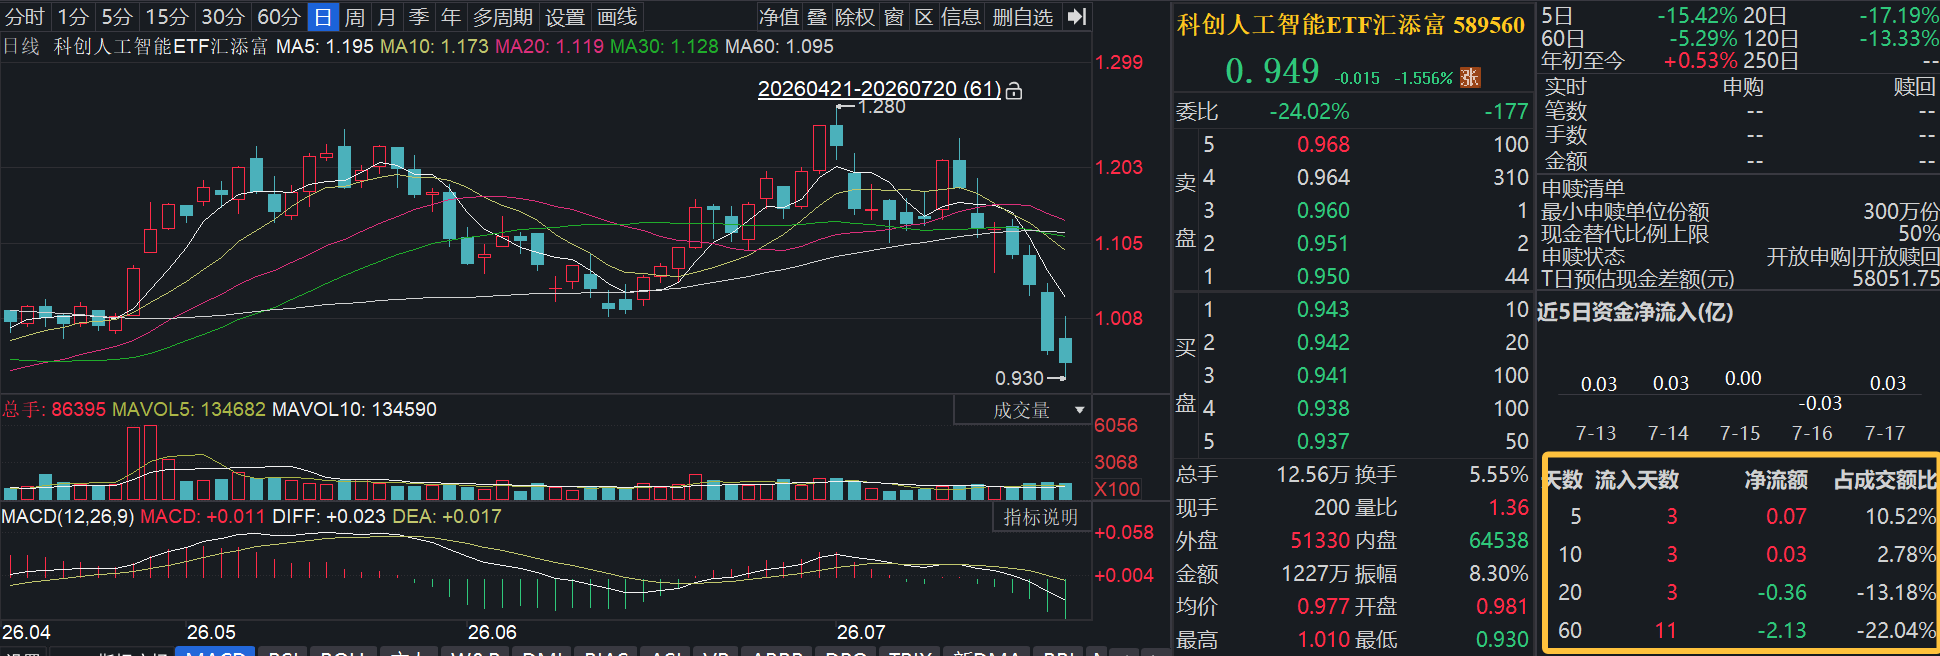Viewport: 1940px width, 656px height.
Task: Activate the 画线 drawing tool
Action: coord(617,17)
